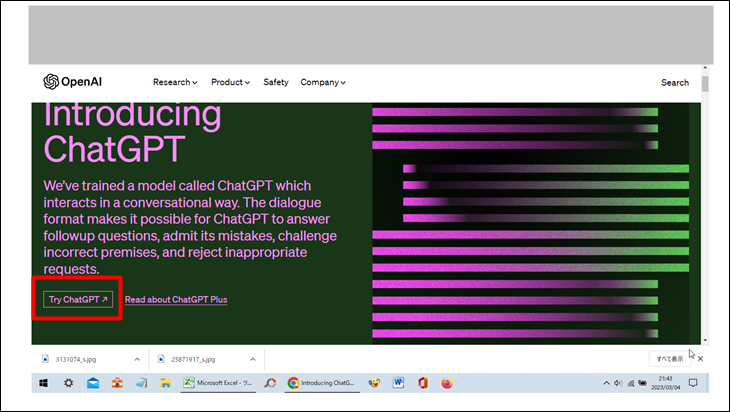Viewport: 730px width, 412px height.
Task: Click the Try ChatGPT button
Action: [78, 299]
